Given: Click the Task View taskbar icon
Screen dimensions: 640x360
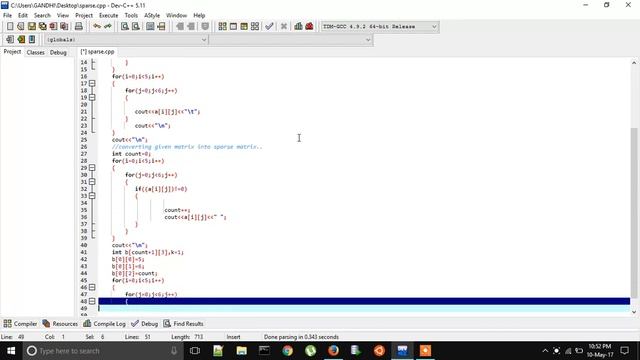Looking at the screenshot, I should 195,351.
